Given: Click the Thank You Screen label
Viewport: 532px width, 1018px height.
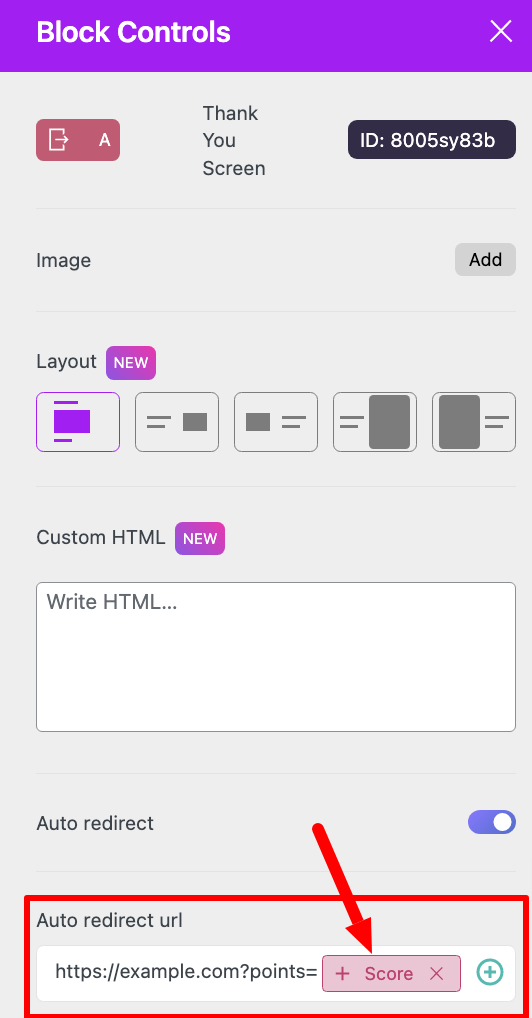Looking at the screenshot, I should [234, 141].
